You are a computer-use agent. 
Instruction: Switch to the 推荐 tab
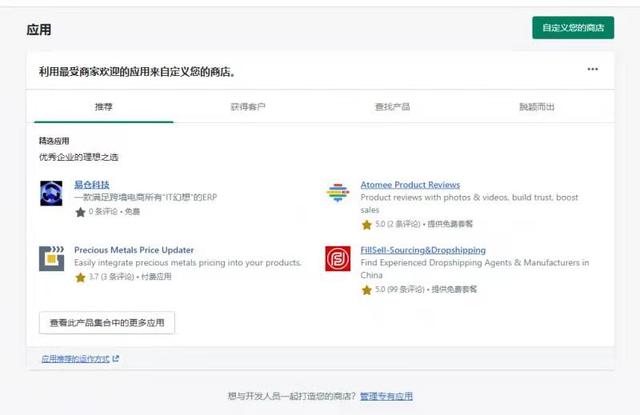point(104,107)
